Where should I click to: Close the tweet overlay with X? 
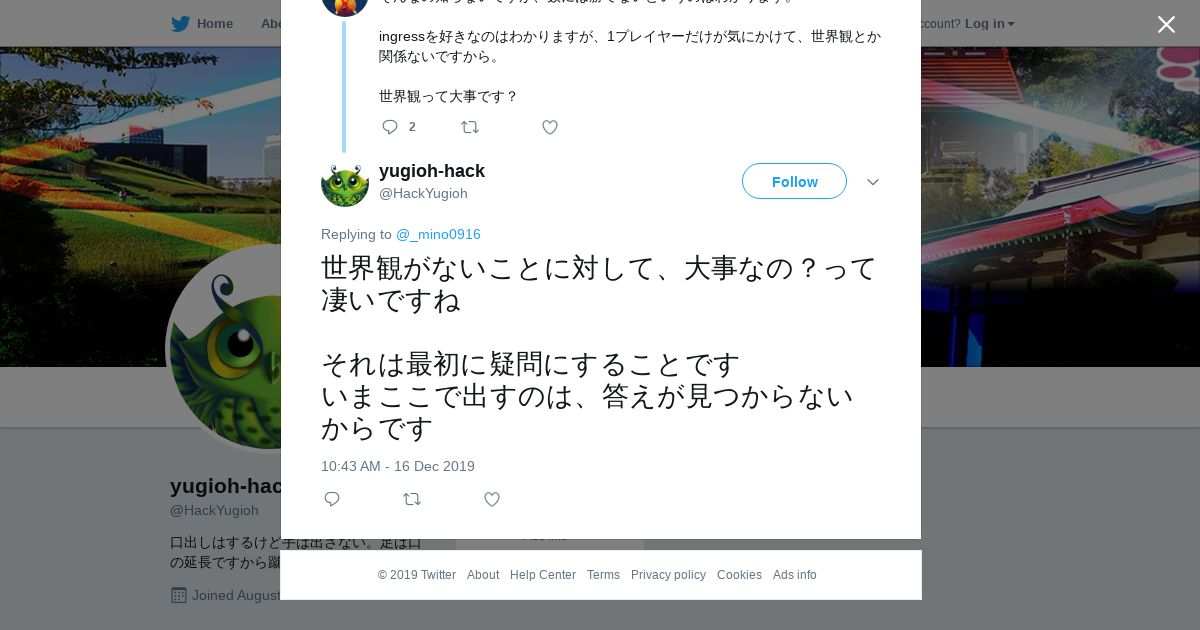tap(1166, 25)
